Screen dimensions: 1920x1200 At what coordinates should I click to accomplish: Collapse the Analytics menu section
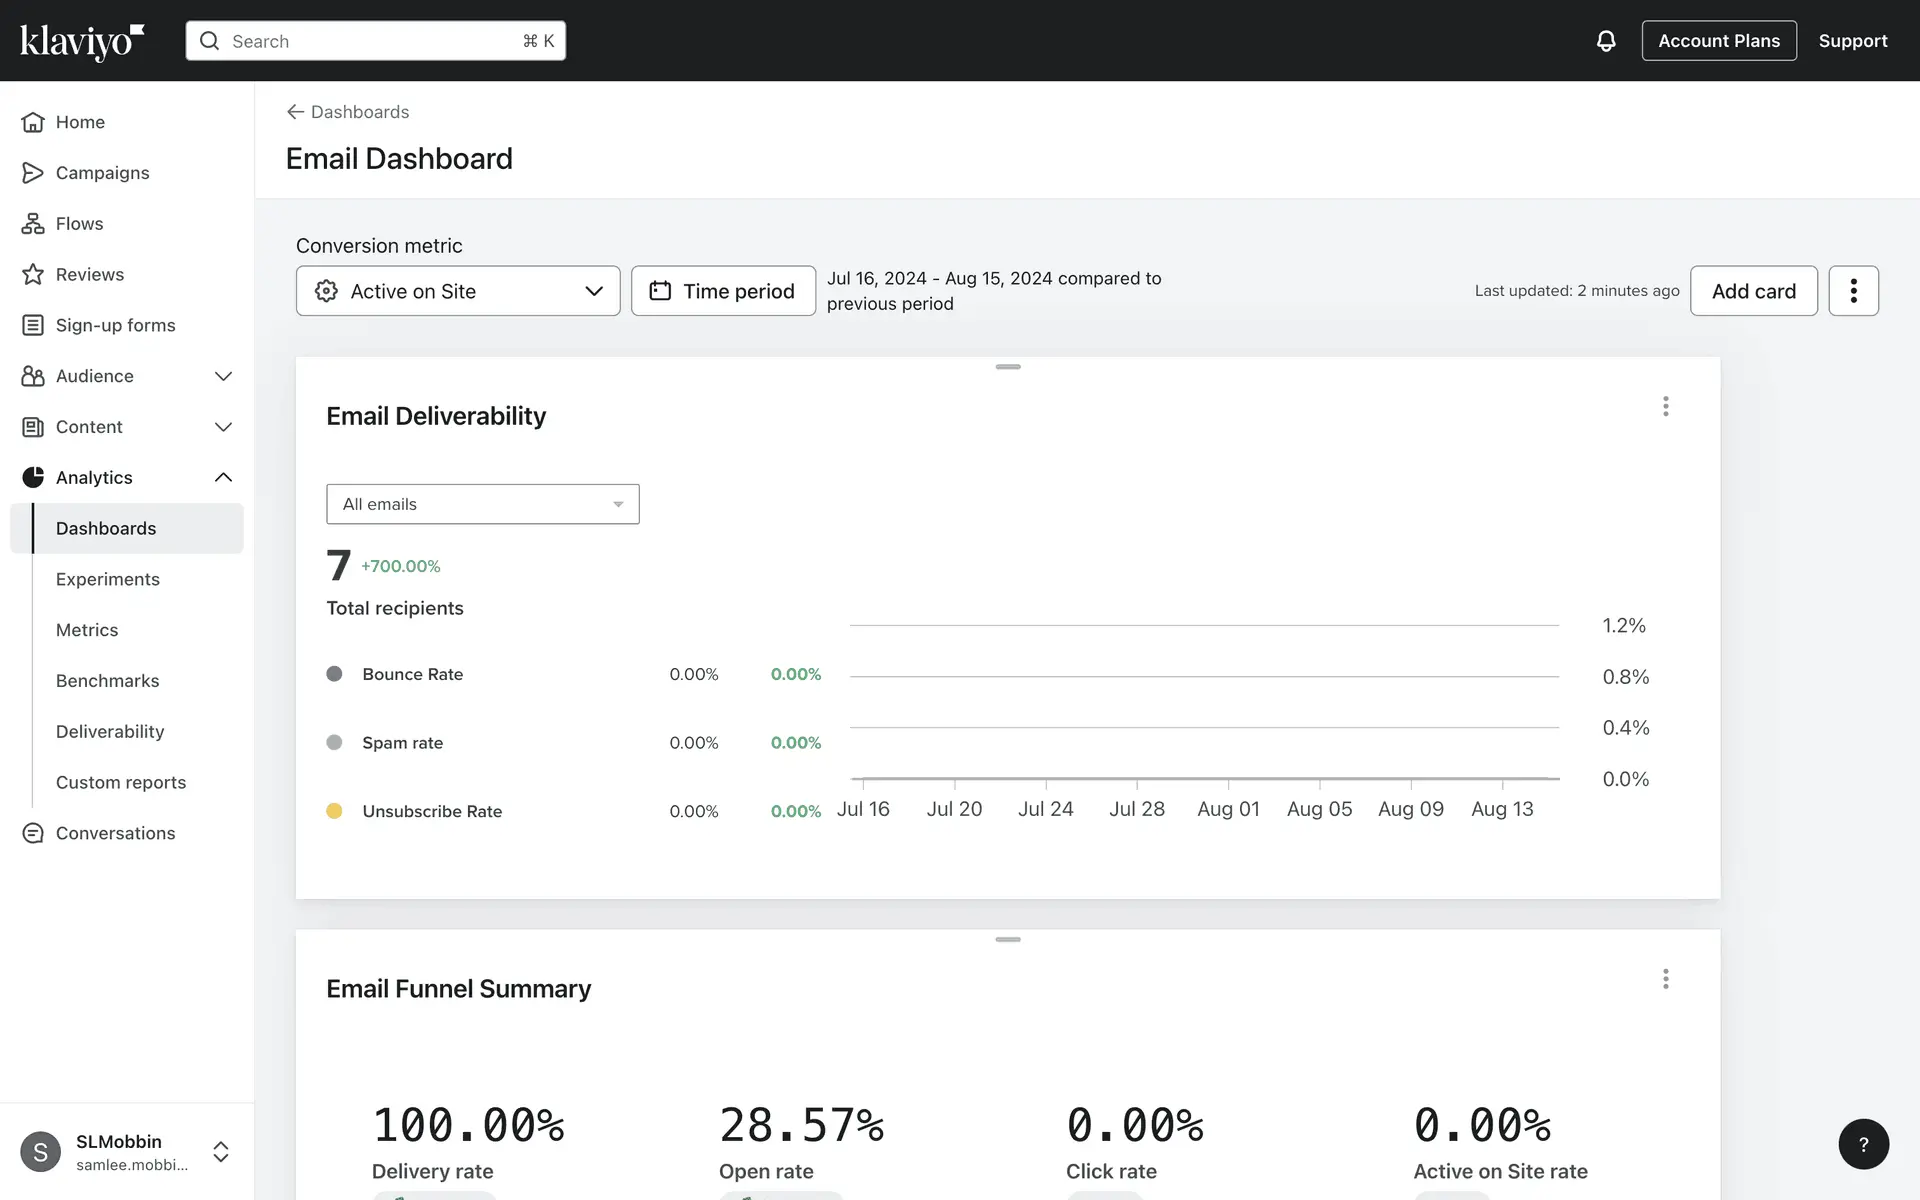[x=223, y=478]
